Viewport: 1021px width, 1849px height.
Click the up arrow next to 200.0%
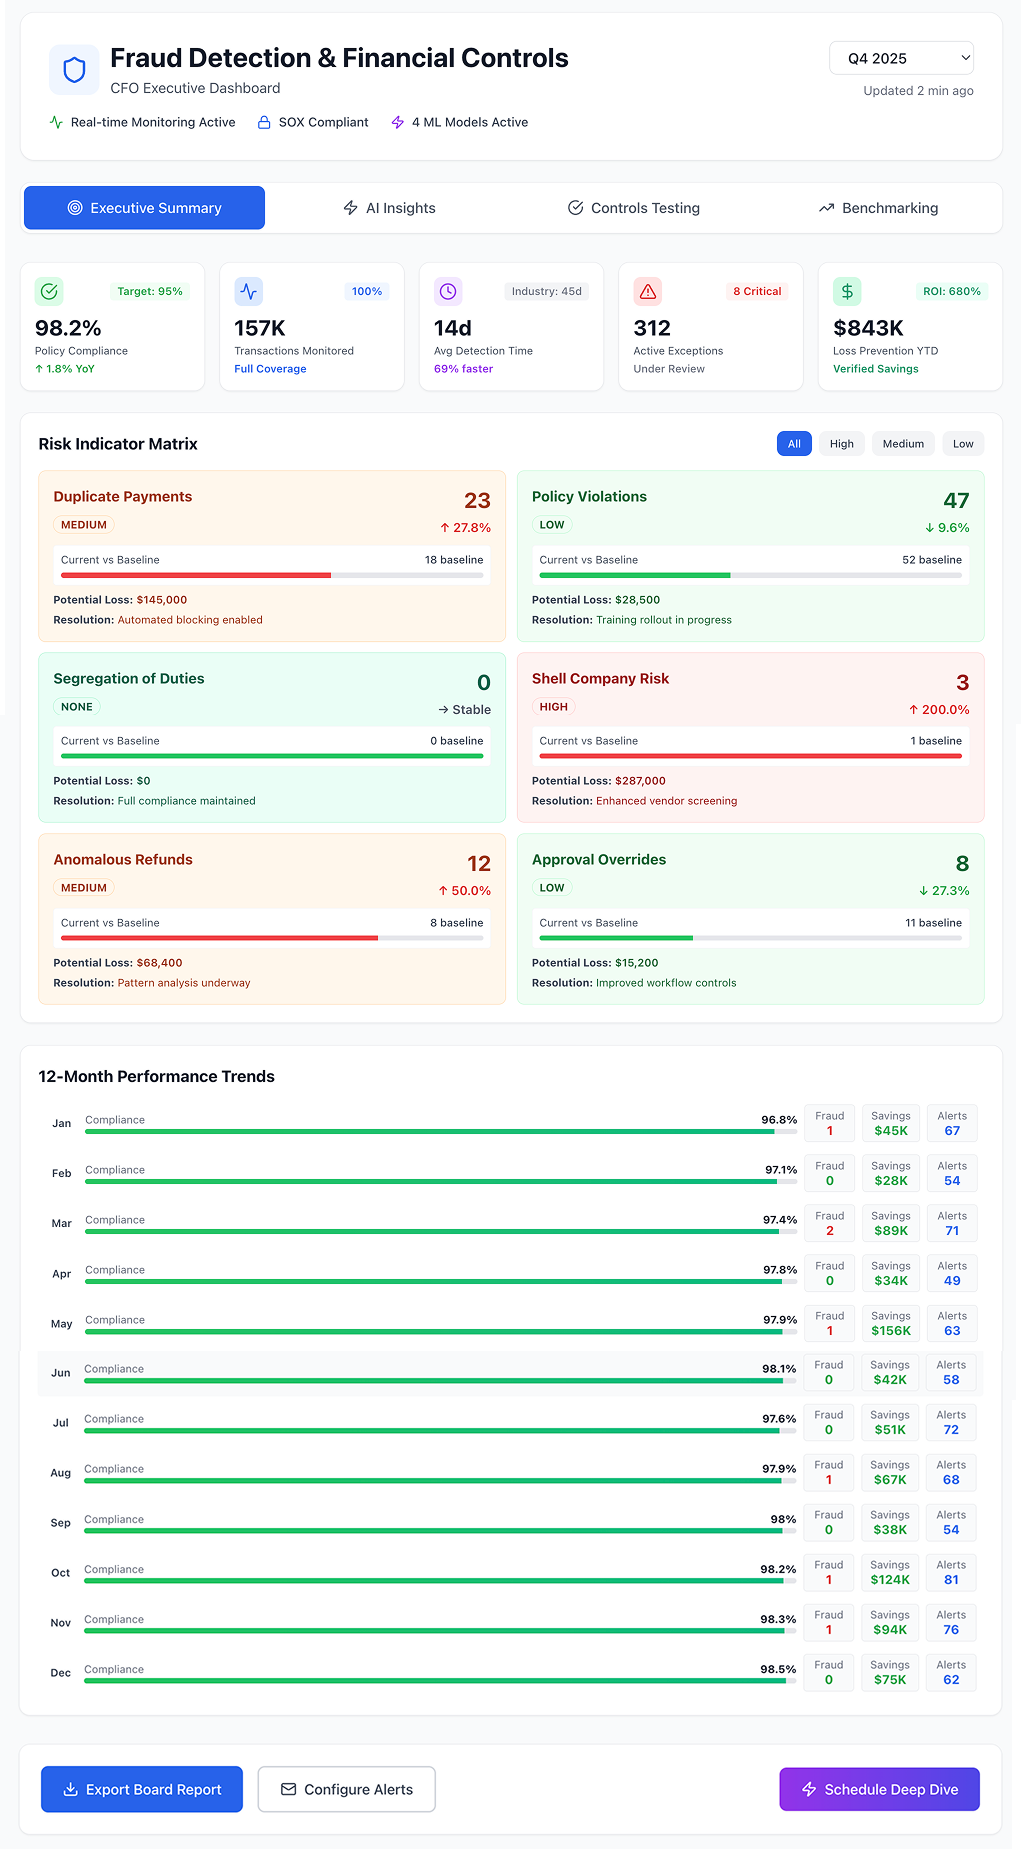pos(913,710)
